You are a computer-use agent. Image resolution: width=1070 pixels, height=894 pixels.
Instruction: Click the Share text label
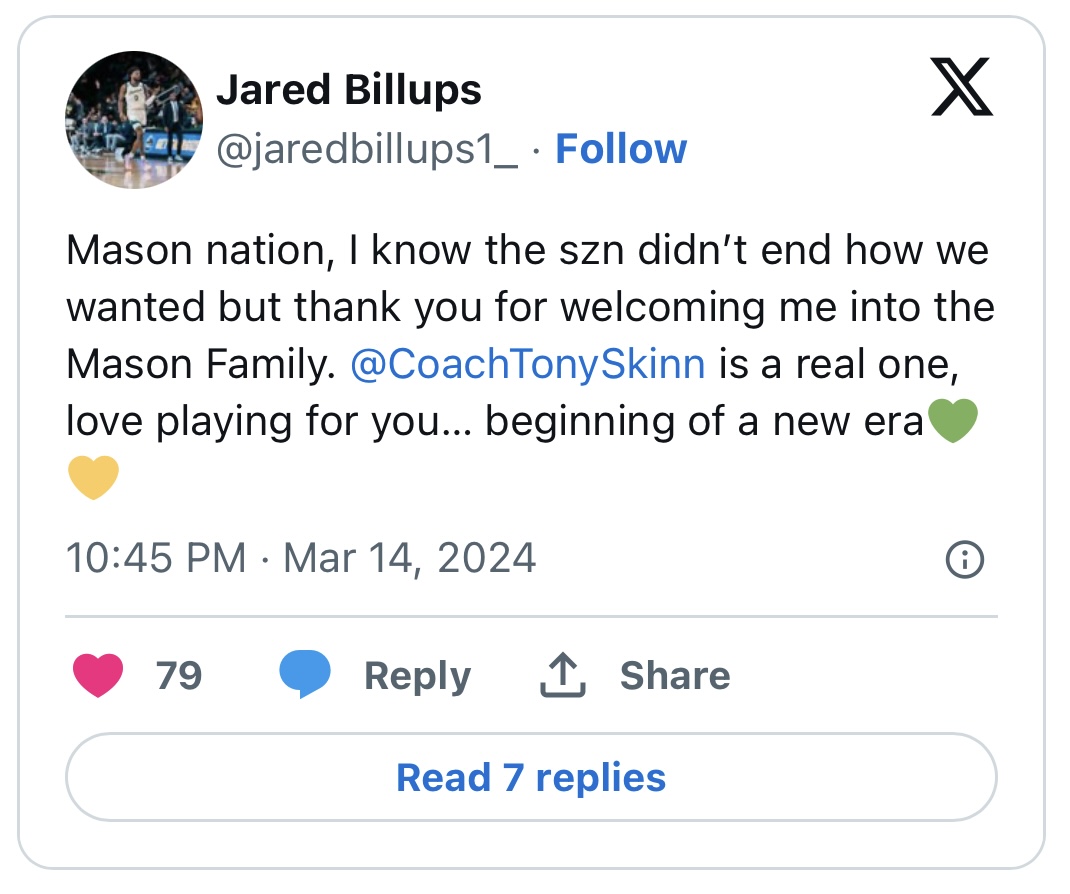point(675,676)
